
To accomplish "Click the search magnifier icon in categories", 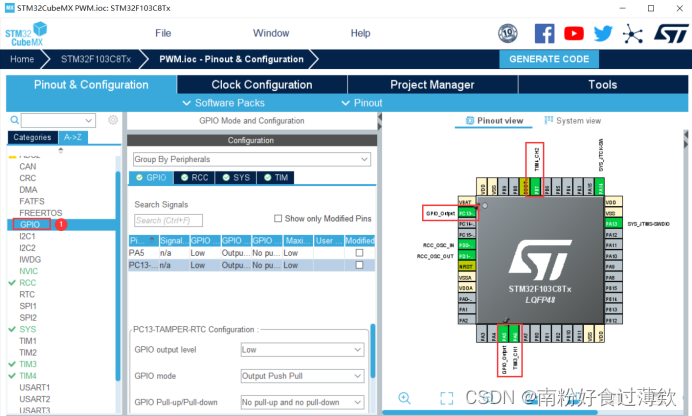I will [x=14, y=120].
